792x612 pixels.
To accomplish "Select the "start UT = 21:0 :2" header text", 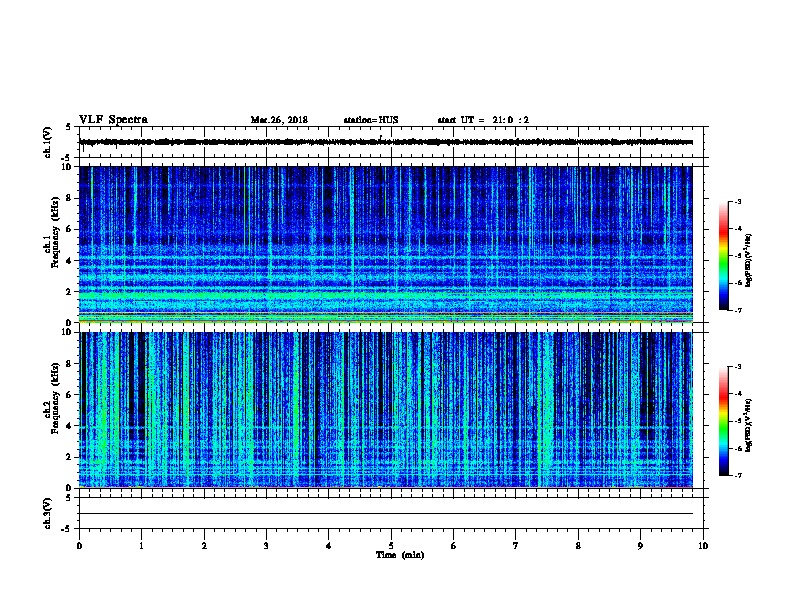I will [483, 120].
